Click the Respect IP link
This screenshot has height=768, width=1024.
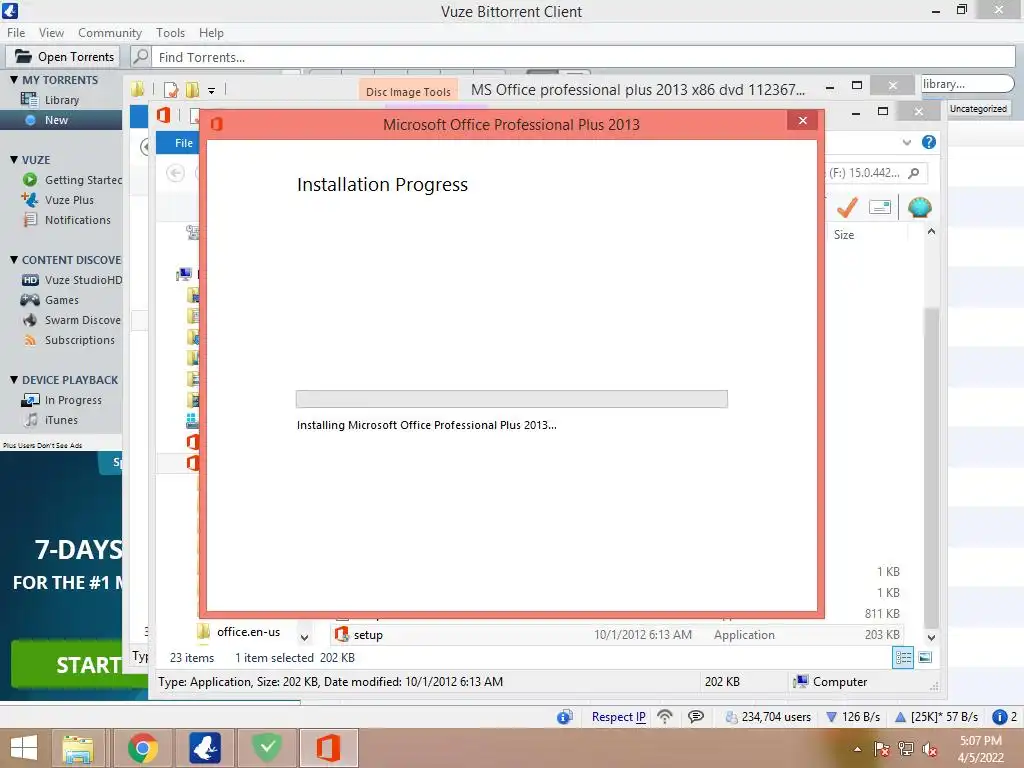pos(618,716)
